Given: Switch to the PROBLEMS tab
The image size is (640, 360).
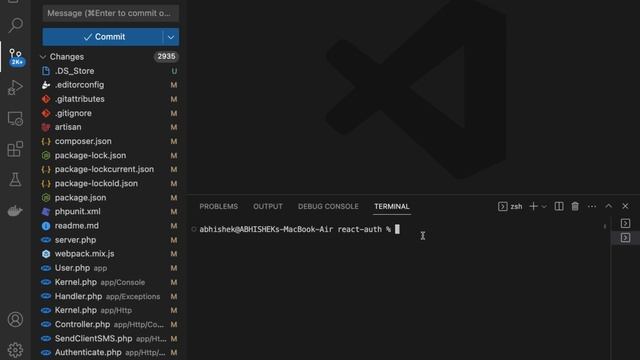Looking at the screenshot, I should pyautogui.click(x=218, y=207).
